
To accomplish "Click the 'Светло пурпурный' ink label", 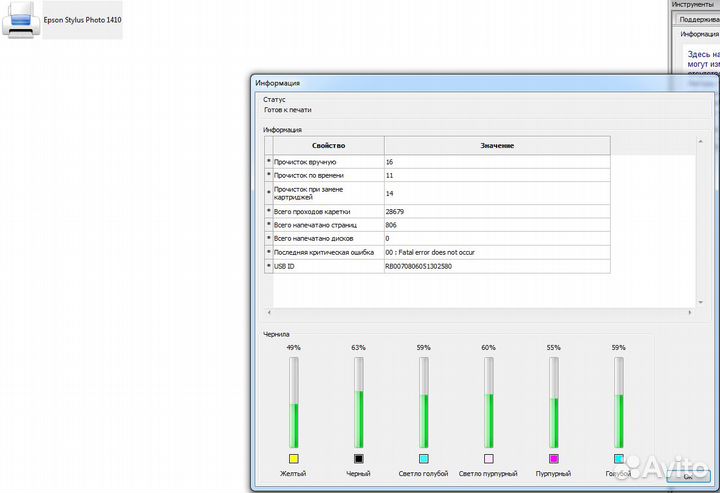I will click(x=488, y=473).
